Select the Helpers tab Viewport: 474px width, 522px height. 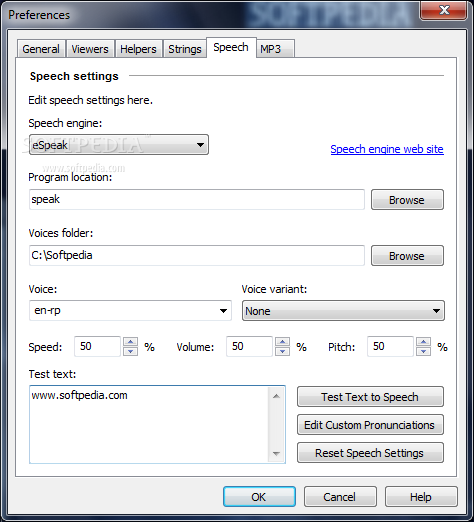point(138,49)
